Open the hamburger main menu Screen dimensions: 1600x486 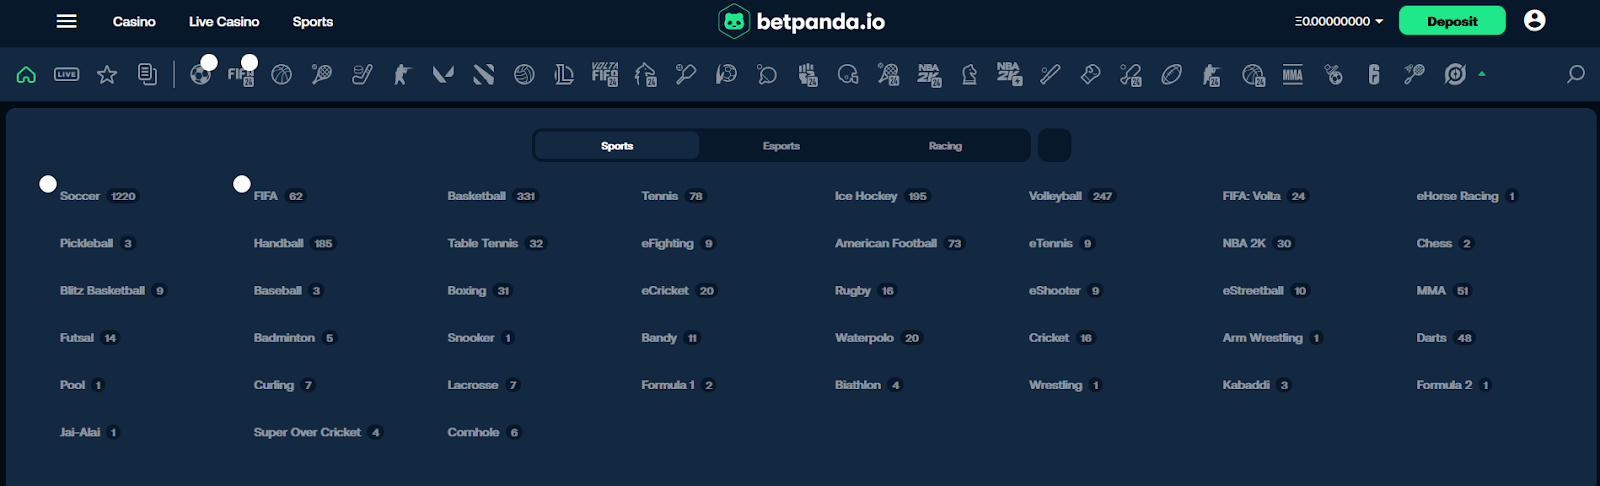click(x=67, y=21)
